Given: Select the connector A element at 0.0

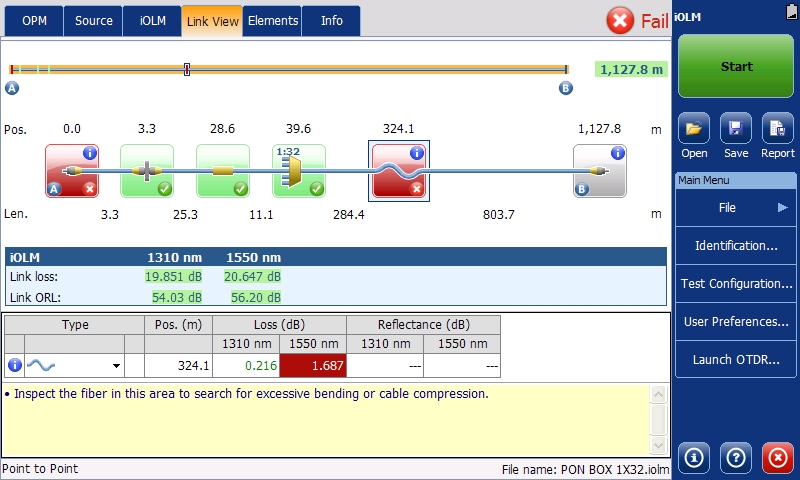Looking at the screenshot, I should [x=71, y=171].
